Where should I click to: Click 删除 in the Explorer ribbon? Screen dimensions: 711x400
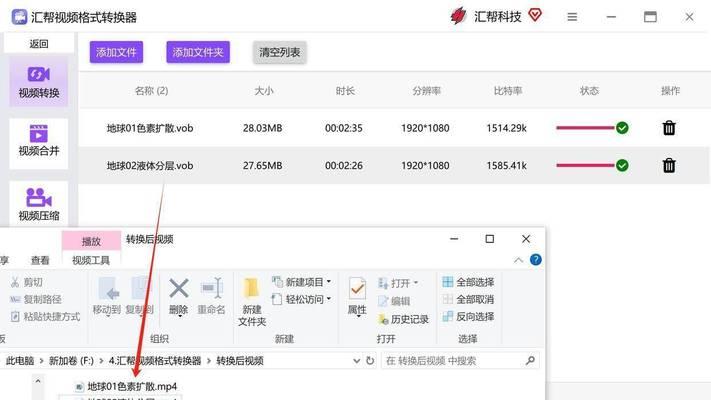(179, 296)
